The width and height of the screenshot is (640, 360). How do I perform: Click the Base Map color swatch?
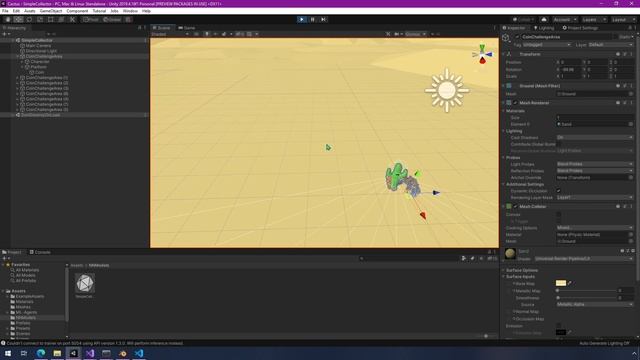pyautogui.click(x=561, y=283)
